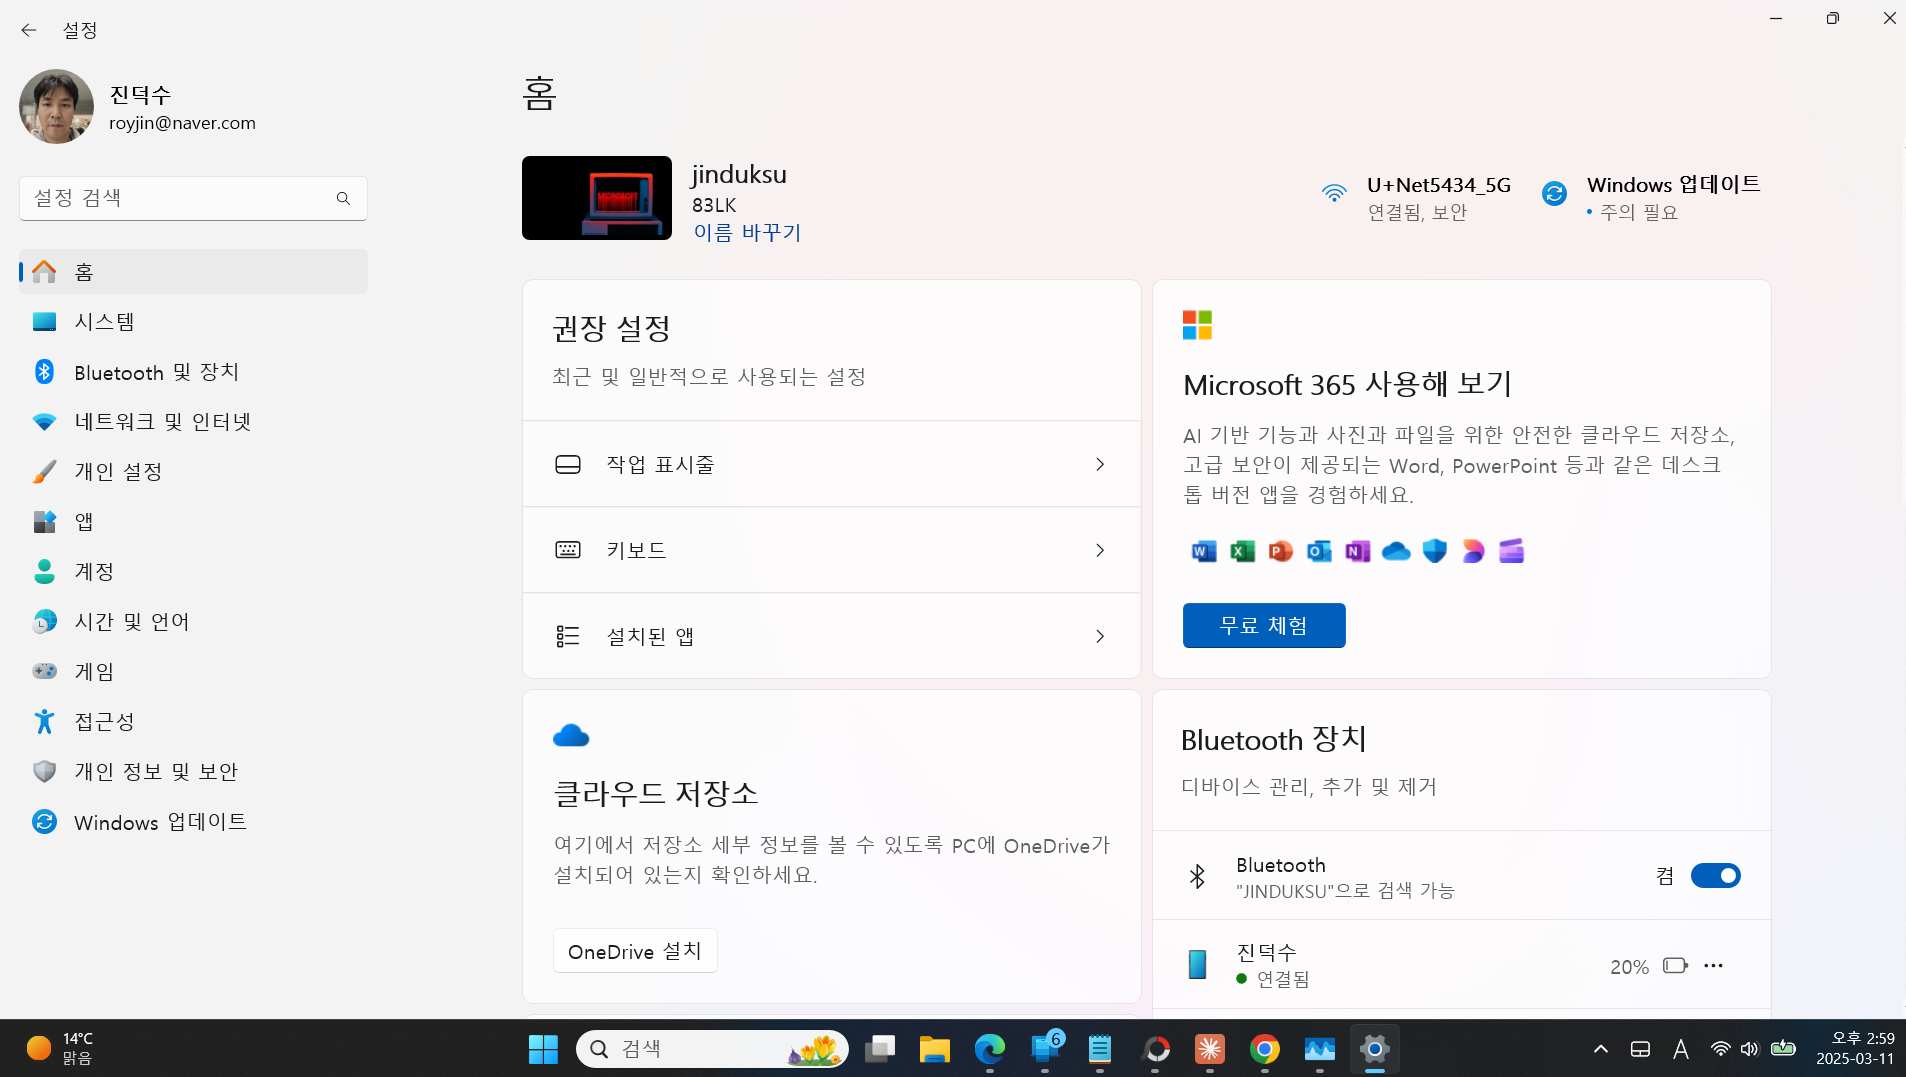
Task: Click the Wi-Fi icon next to U+Net5434_5G
Action: coord(1336,193)
